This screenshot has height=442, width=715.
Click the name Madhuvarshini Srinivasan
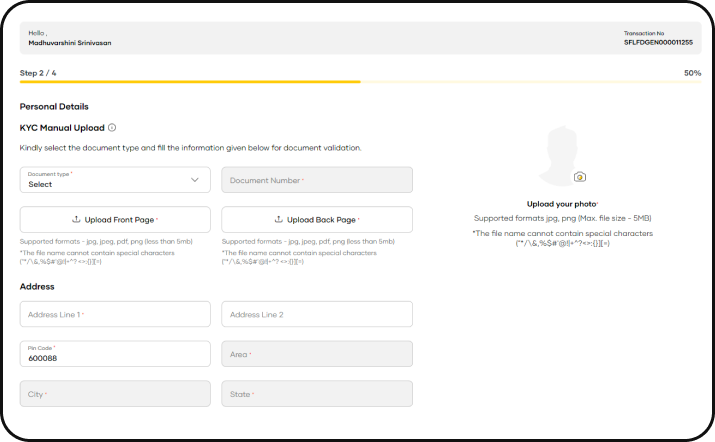pos(70,43)
